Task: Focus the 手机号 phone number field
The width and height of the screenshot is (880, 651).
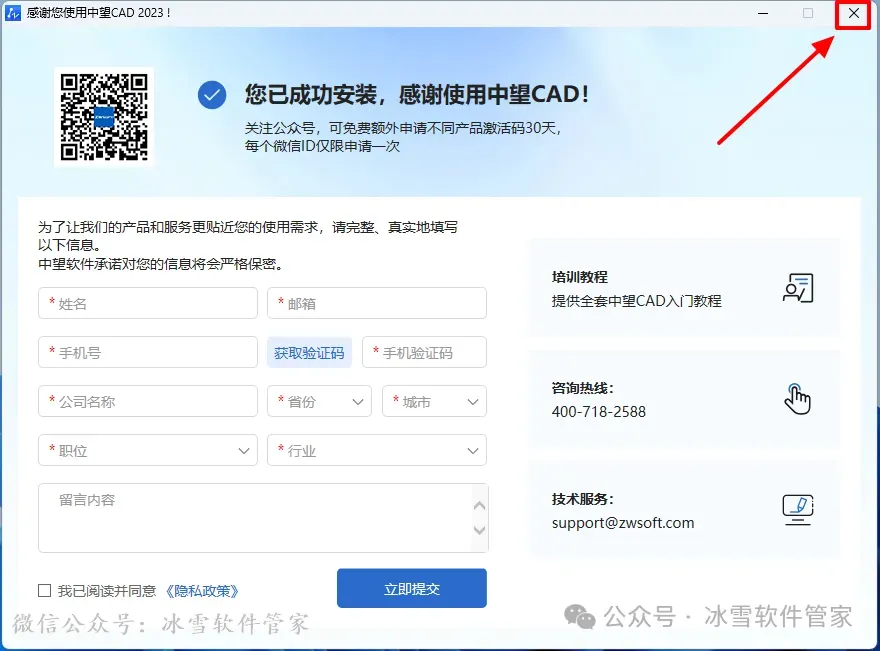Action: coord(148,352)
